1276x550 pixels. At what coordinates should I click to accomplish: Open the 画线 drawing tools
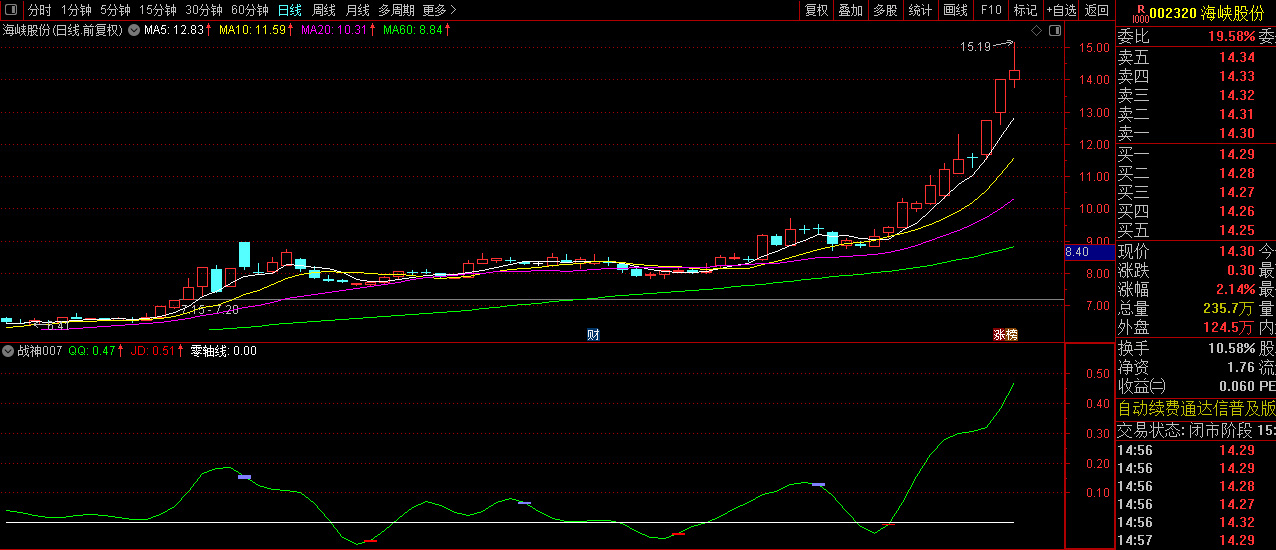pyautogui.click(x=955, y=10)
